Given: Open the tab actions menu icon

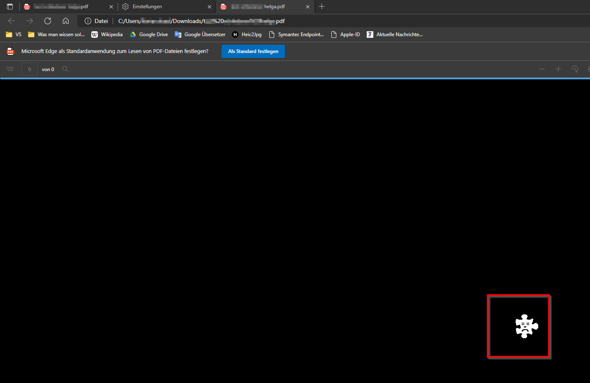Looking at the screenshot, I should 10,6.
